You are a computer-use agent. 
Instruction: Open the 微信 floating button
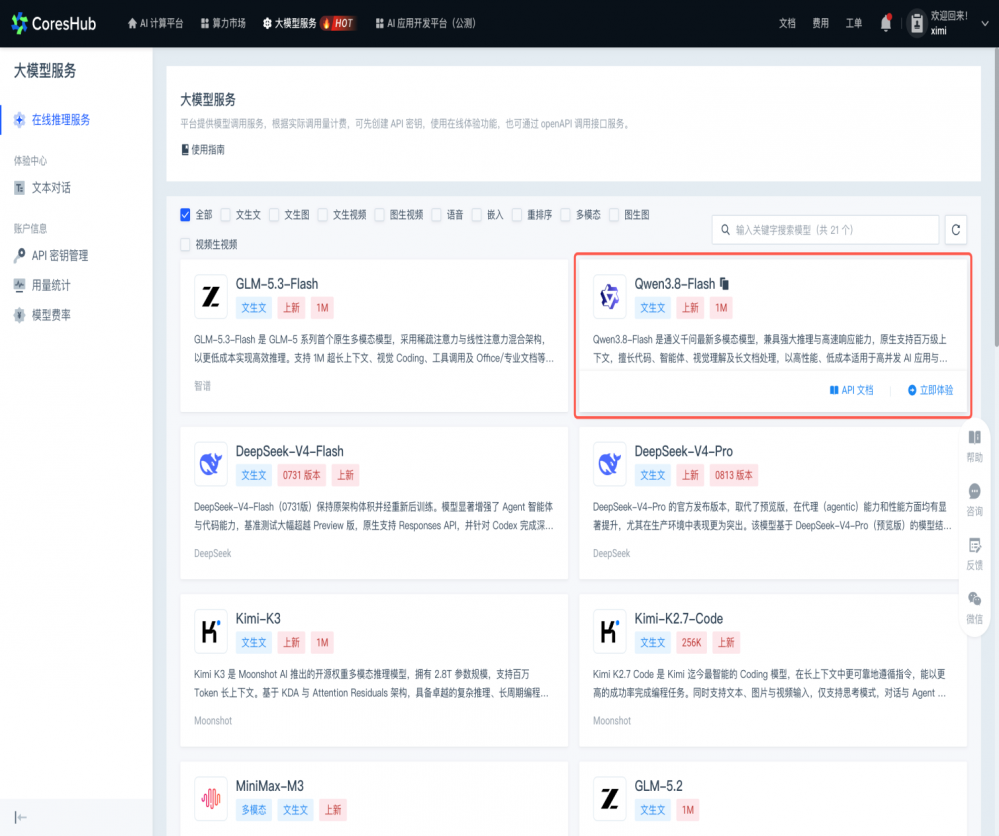coord(974,608)
